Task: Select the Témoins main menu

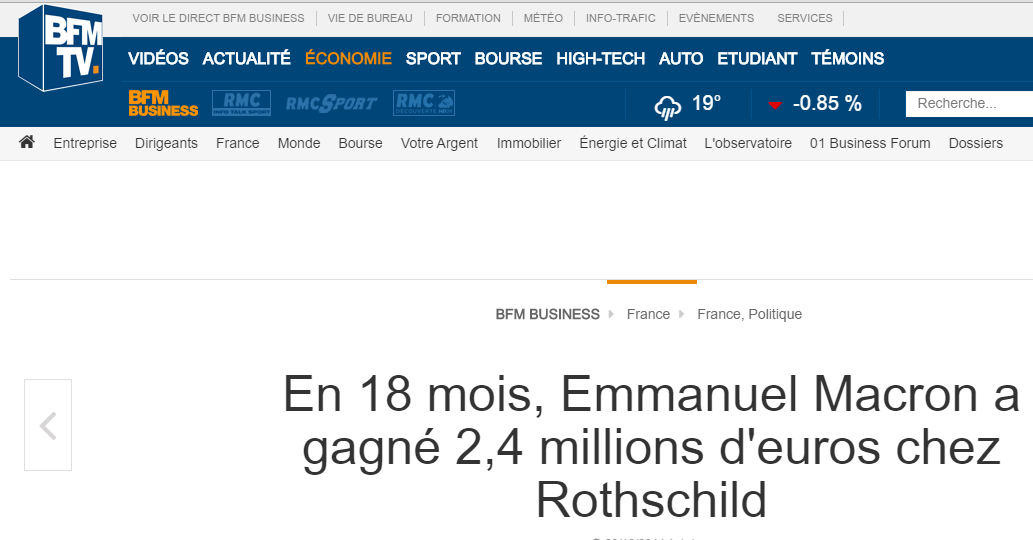Action: pos(847,59)
